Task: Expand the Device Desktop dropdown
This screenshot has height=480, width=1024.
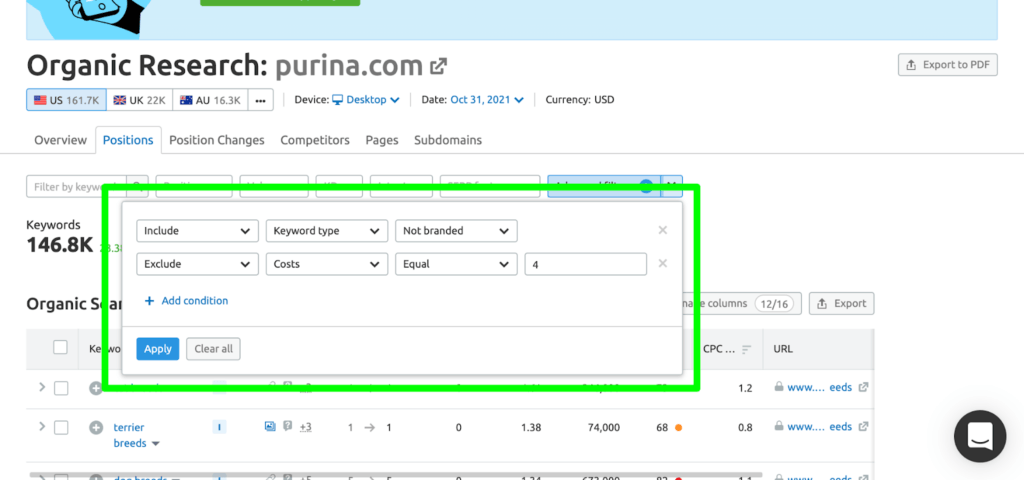Action: [x=366, y=100]
